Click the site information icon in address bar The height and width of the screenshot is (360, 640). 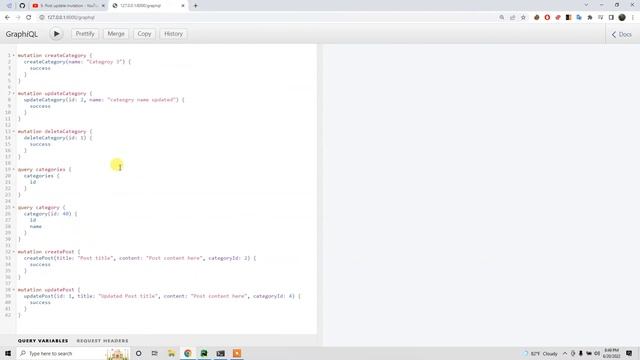point(42,18)
